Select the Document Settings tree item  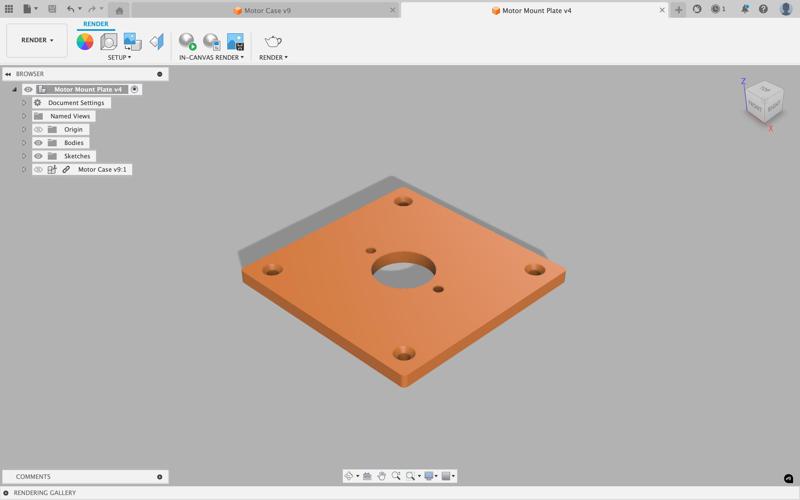coord(76,103)
